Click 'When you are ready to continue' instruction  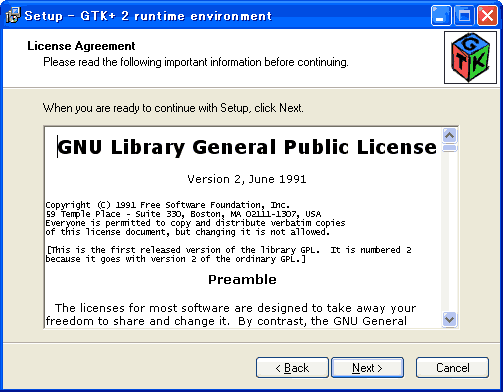tap(173, 108)
